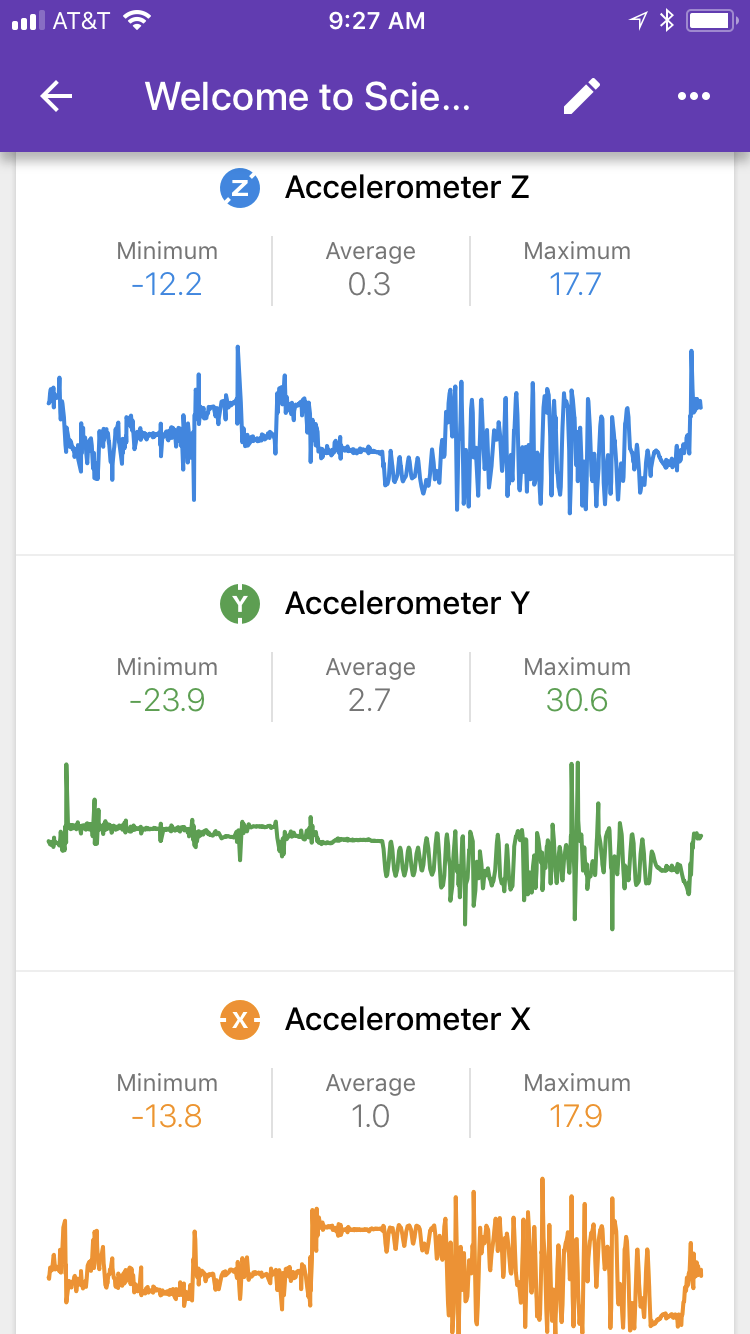The width and height of the screenshot is (750, 1334).
Task: Open the pencil edit icon
Action: pos(582,97)
